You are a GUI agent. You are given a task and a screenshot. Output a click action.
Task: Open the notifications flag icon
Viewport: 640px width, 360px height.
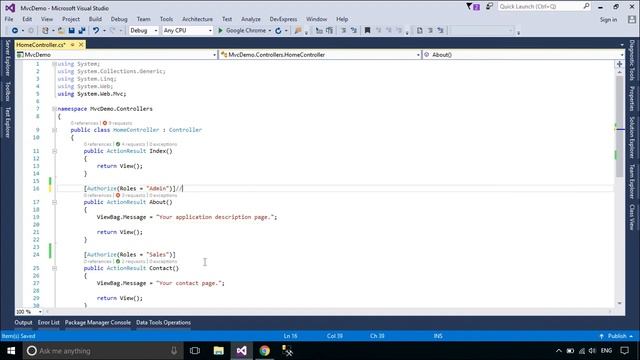(473, 7)
